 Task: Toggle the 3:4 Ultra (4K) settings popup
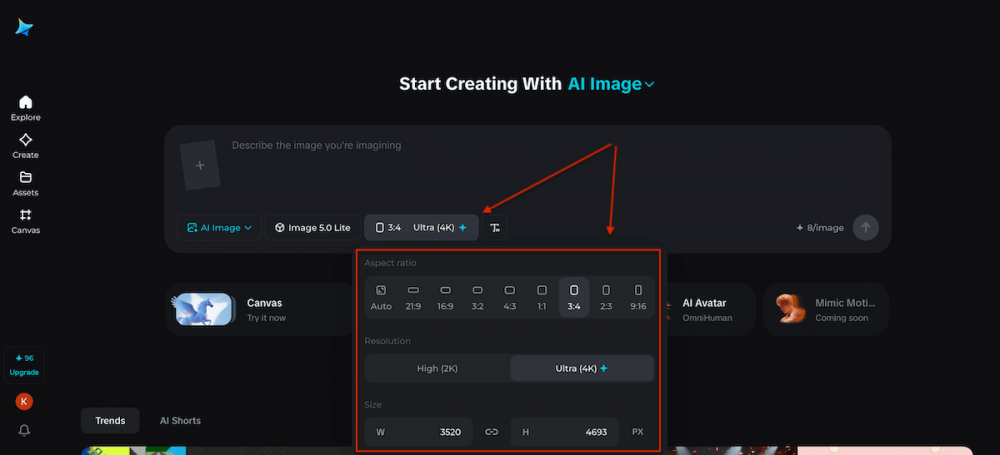(421, 227)
